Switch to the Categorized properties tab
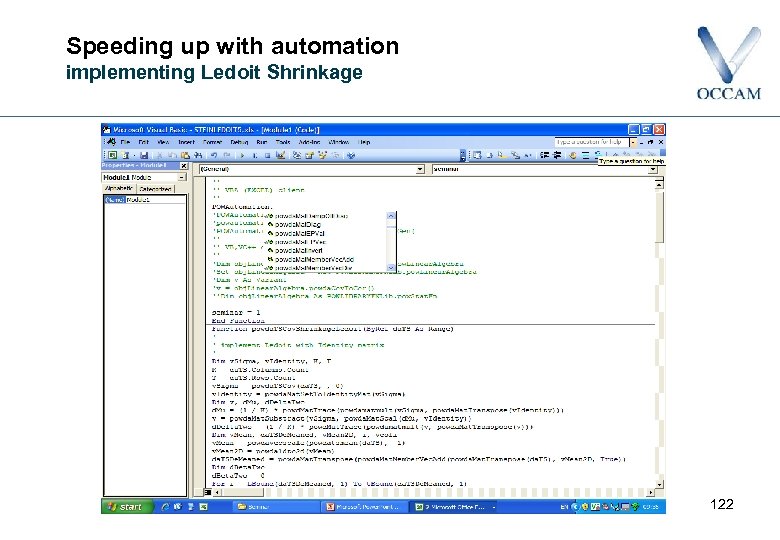Image resolution: width=780 pixels, height=540 pixels. (x=155, y=189)
